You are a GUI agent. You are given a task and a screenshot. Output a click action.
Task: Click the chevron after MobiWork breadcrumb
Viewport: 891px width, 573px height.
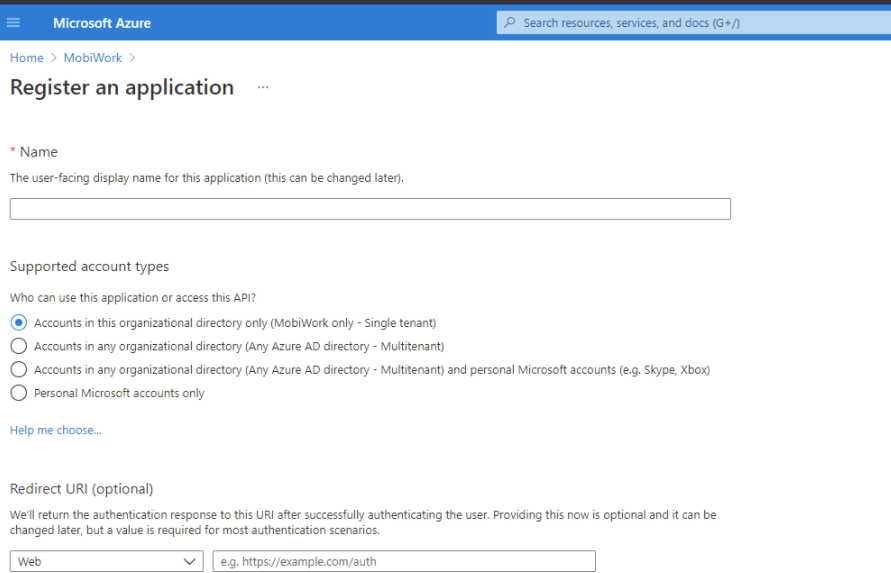tap(132, 58)
